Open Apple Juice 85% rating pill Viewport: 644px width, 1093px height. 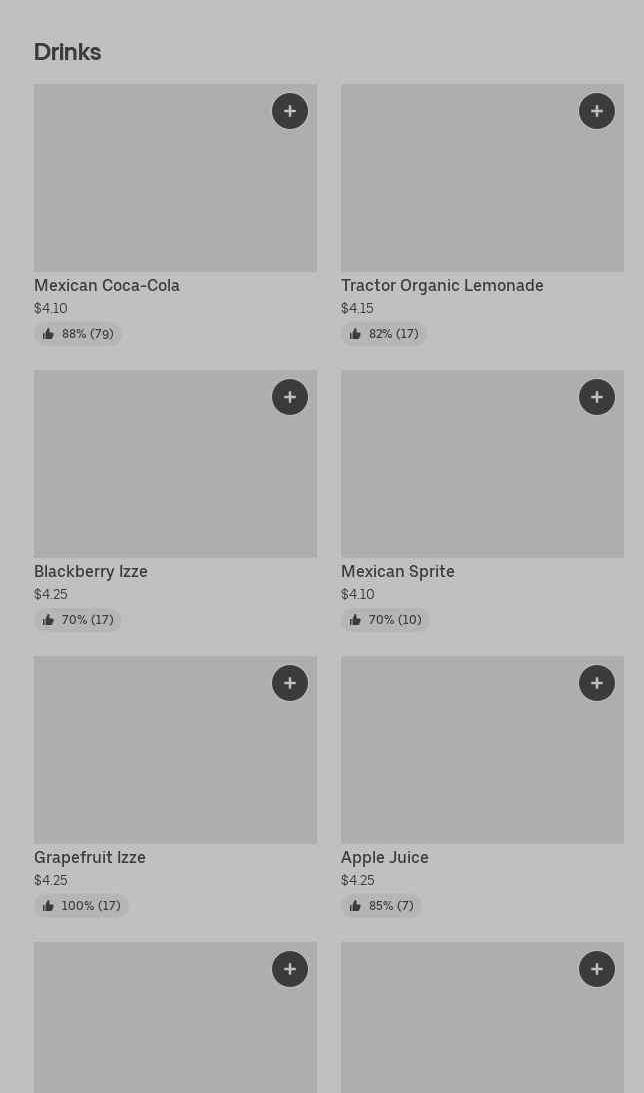coord(381,906)
